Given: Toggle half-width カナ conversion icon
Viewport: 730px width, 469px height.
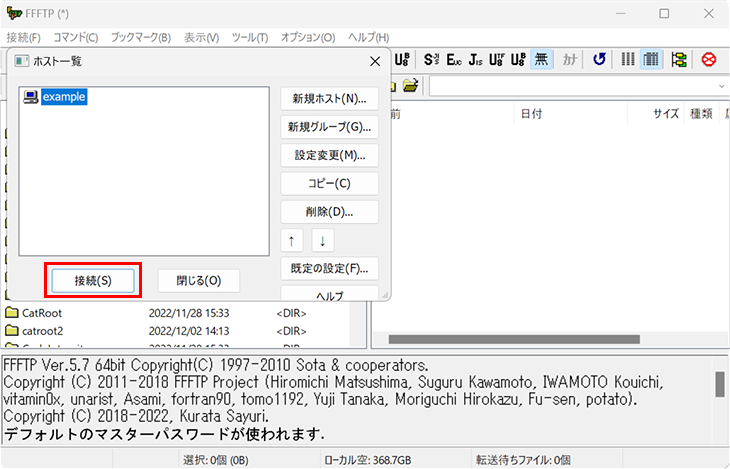Looking at the screenshot, I should 570,60.
